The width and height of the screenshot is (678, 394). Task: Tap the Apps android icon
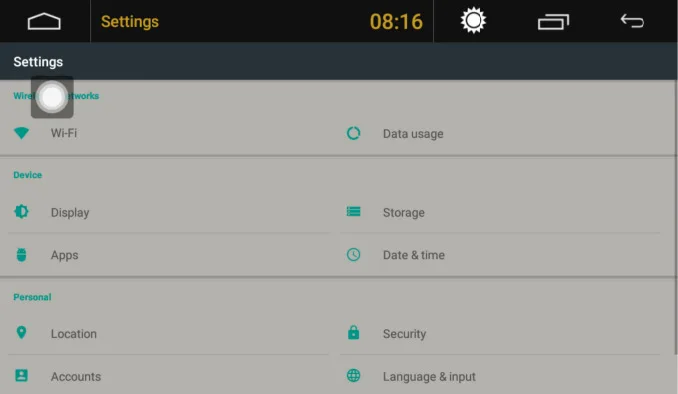pyautogui.click(x=21, y=255)
